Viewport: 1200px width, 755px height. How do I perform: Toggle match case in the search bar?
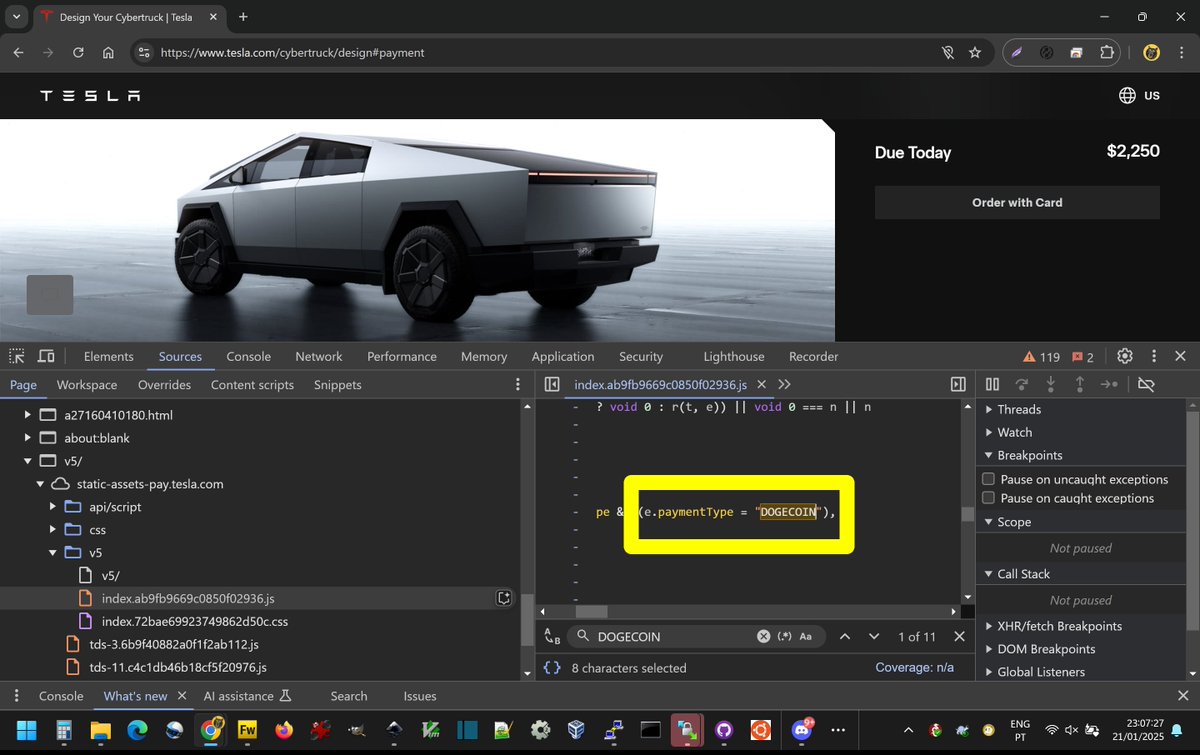[806, 636]
